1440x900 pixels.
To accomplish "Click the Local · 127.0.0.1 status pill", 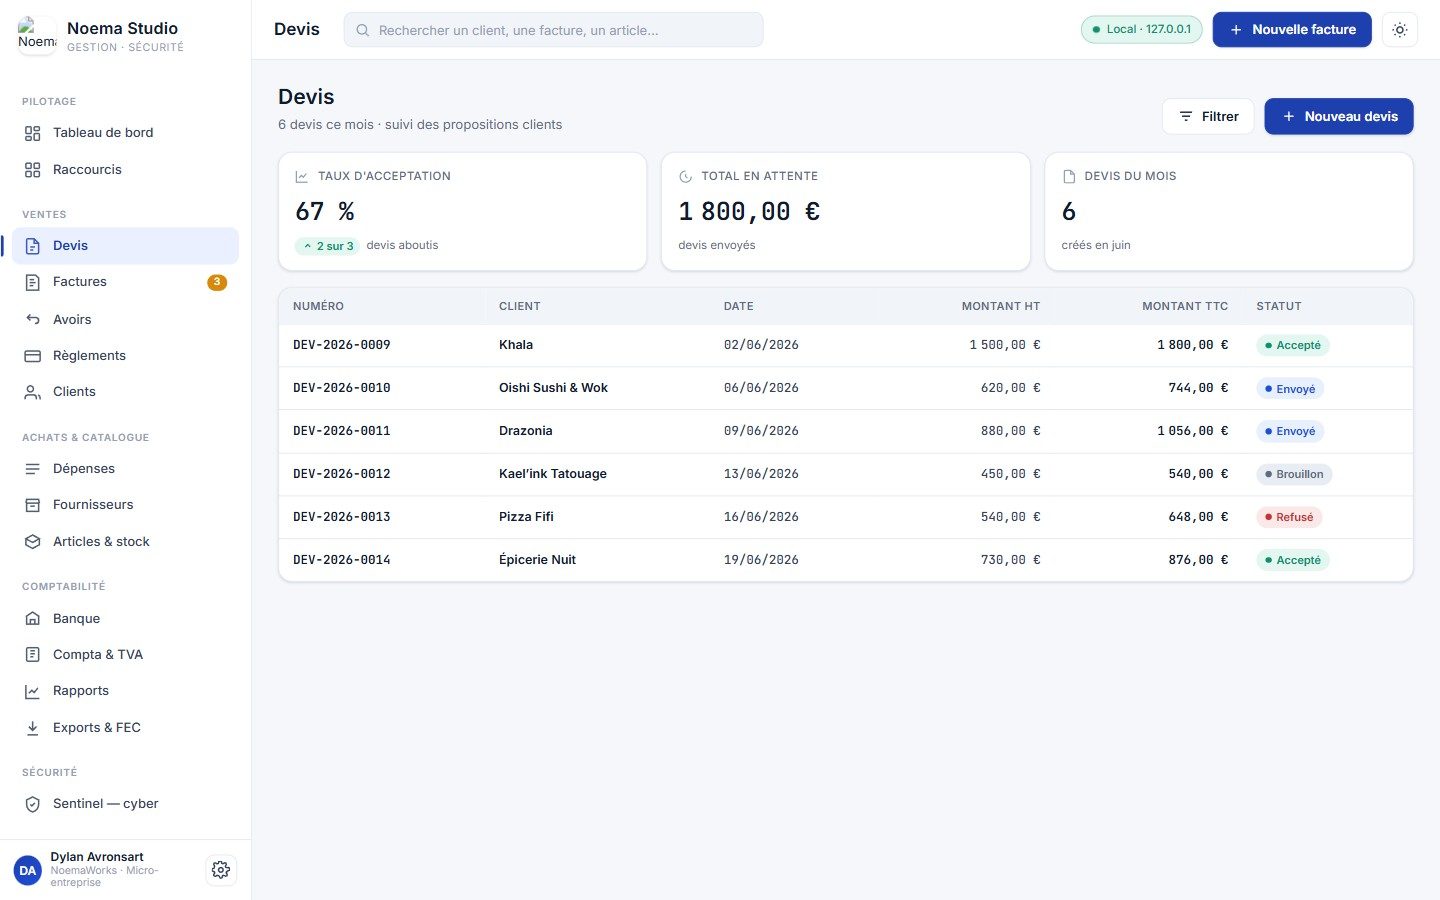I will (x=1141, y=29).
